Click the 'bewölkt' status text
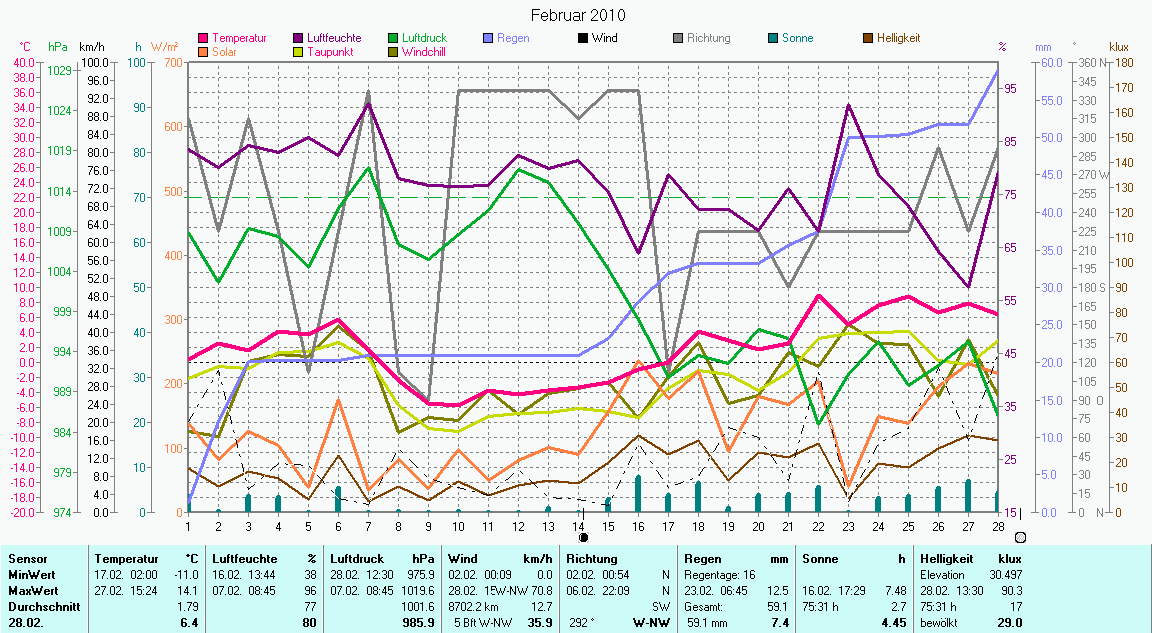Screen dimensions: 1152x633 point(941,622)
